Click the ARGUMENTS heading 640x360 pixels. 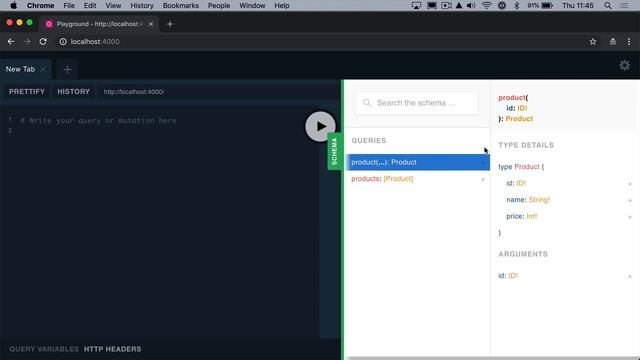tap(523, 254)
